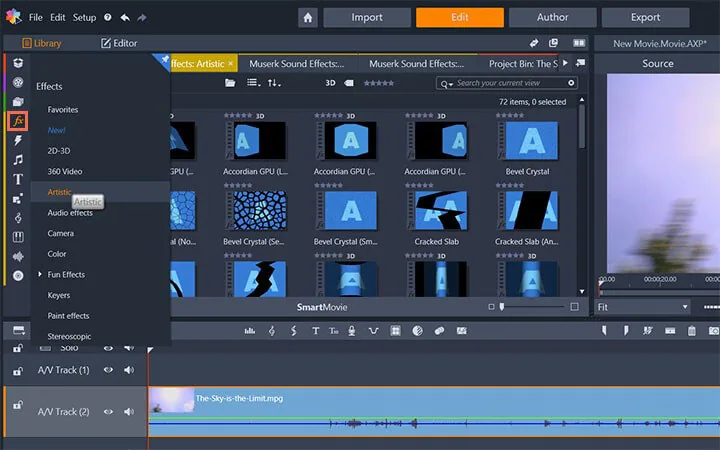
Task: Open the list view options dropdown
Action: [x=253, y=83]
